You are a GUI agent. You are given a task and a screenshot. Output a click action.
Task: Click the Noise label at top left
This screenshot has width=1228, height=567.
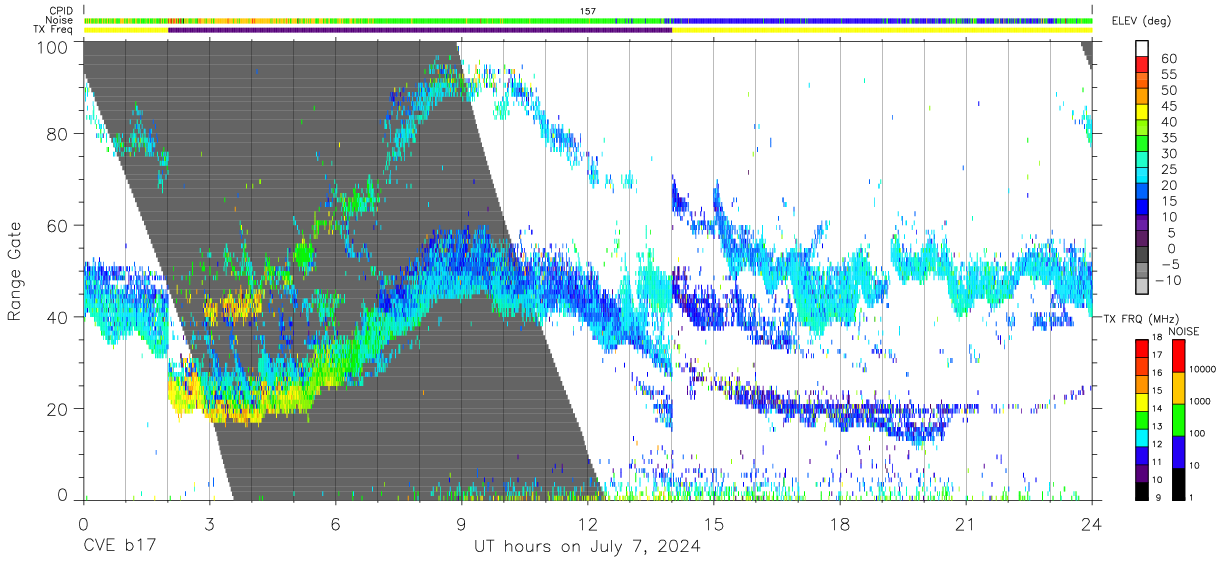61,20
